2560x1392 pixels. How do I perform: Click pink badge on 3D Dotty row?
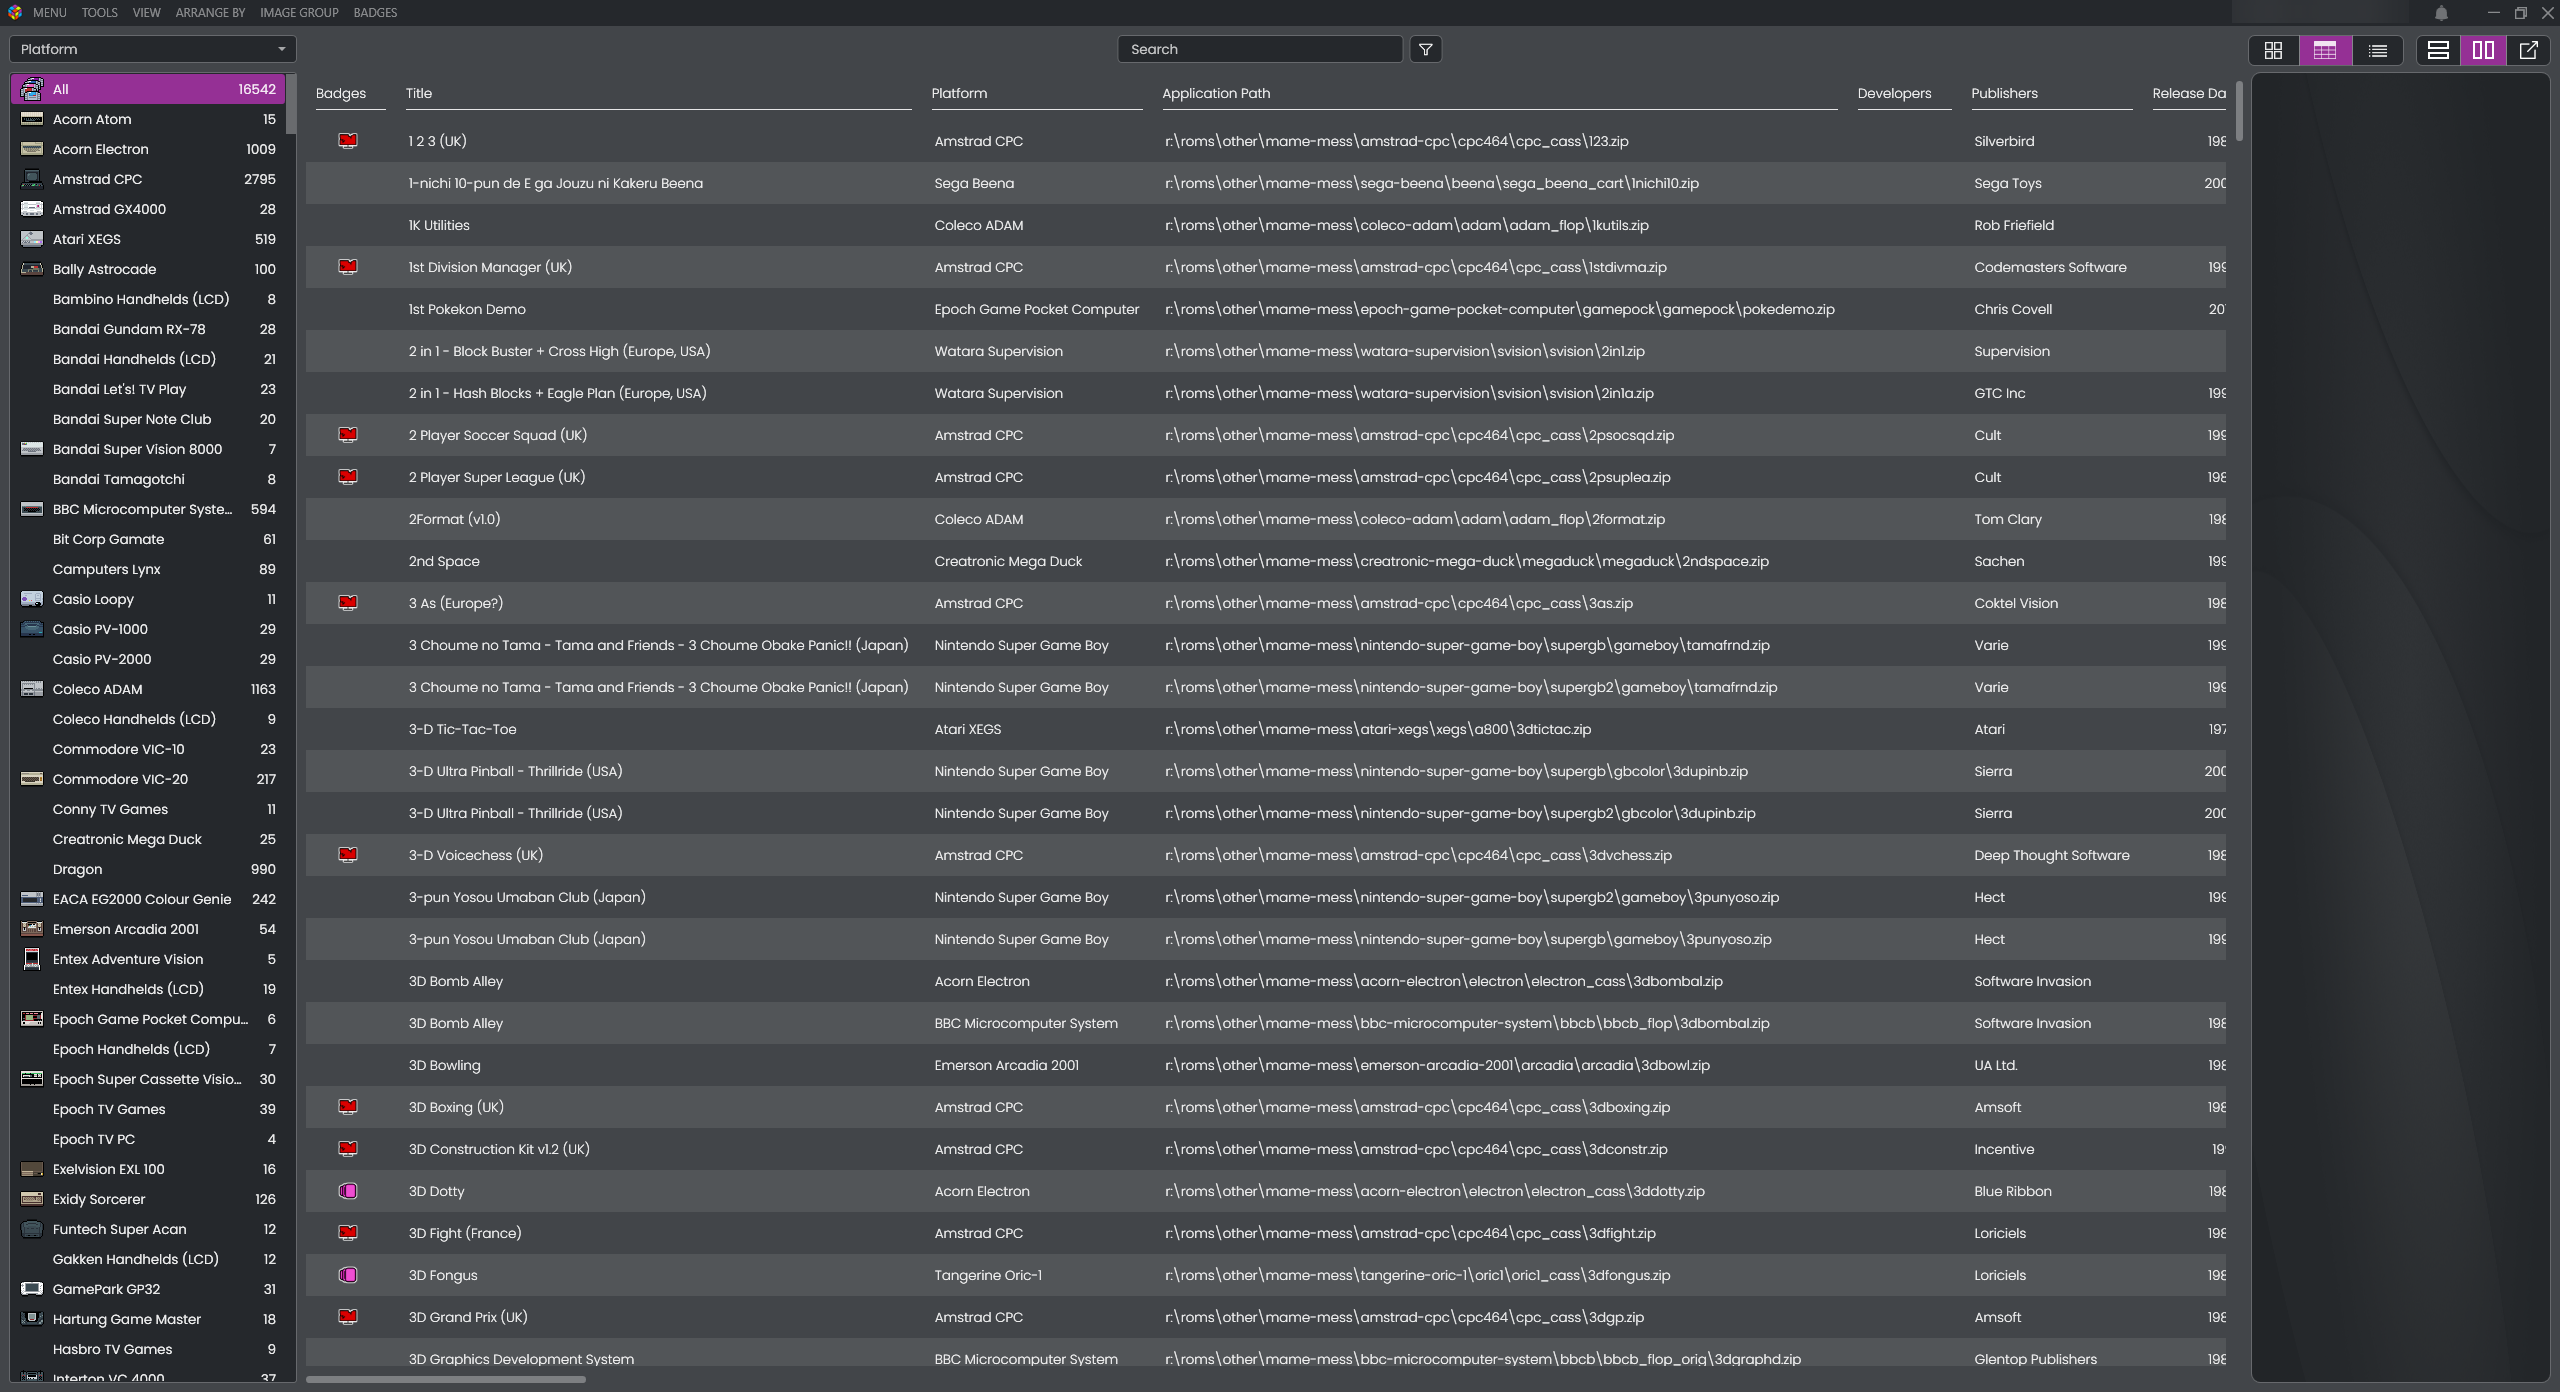pyautogui.click(x=348, y=1191)
